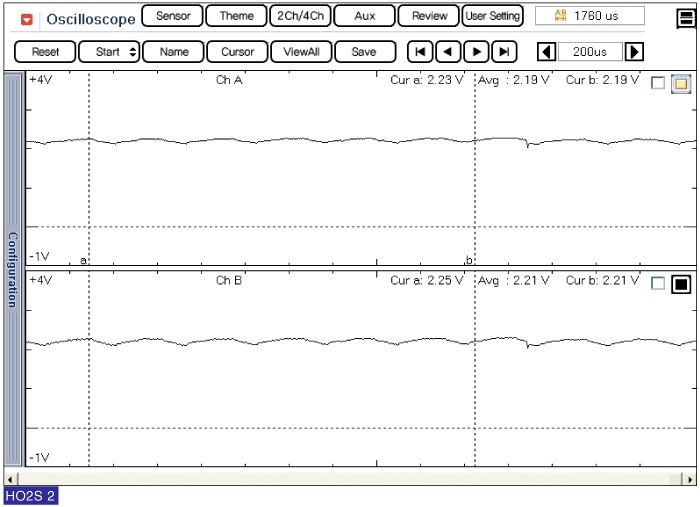Click Ch A yellow display mode icon

pyautogui.click(x=680, y=84)
